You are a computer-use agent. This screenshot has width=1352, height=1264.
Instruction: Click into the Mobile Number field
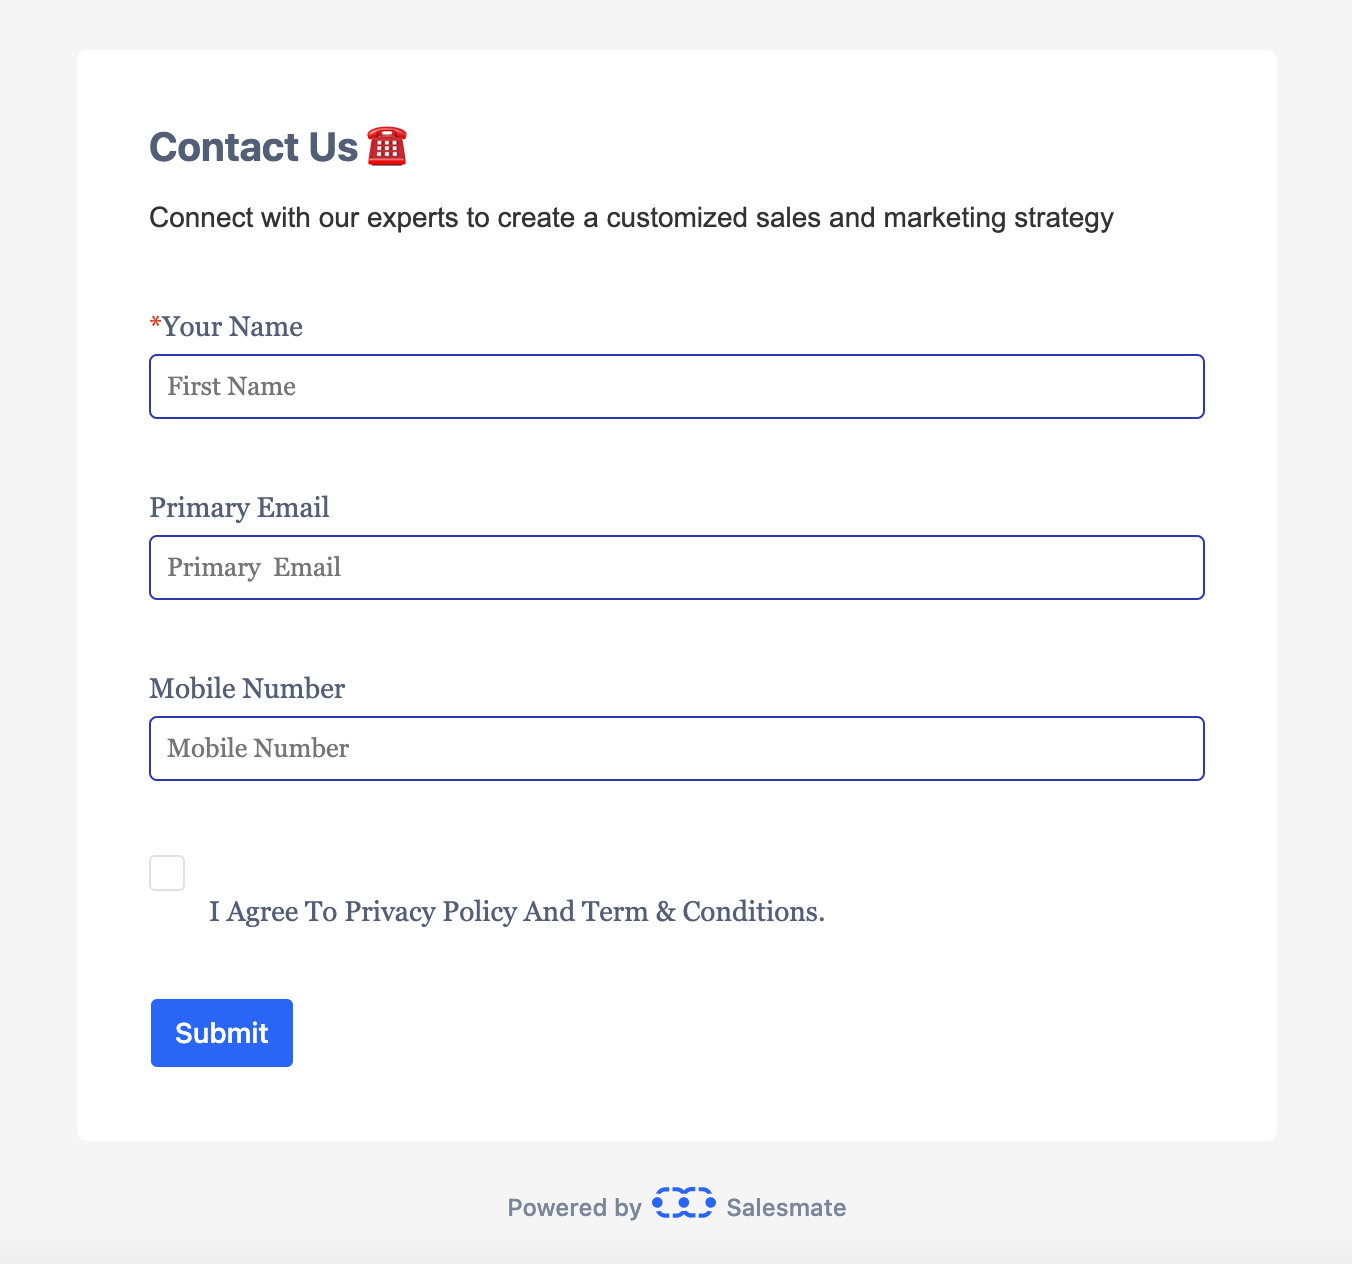(677, 749)
